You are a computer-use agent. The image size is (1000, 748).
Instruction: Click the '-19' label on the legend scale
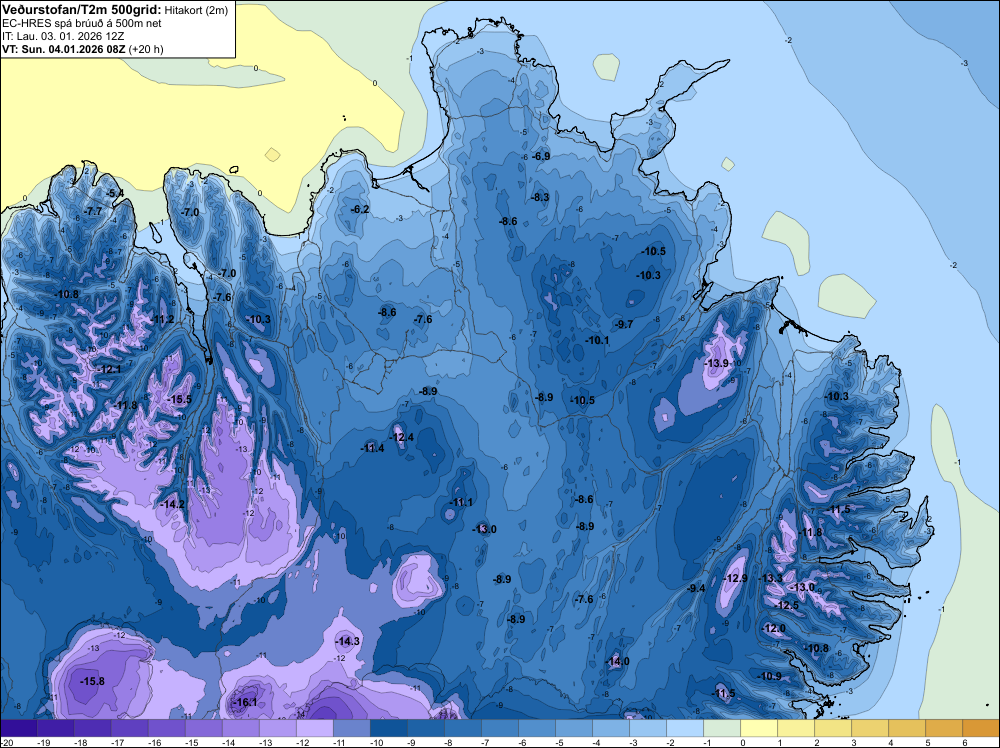tap(44, 742)
